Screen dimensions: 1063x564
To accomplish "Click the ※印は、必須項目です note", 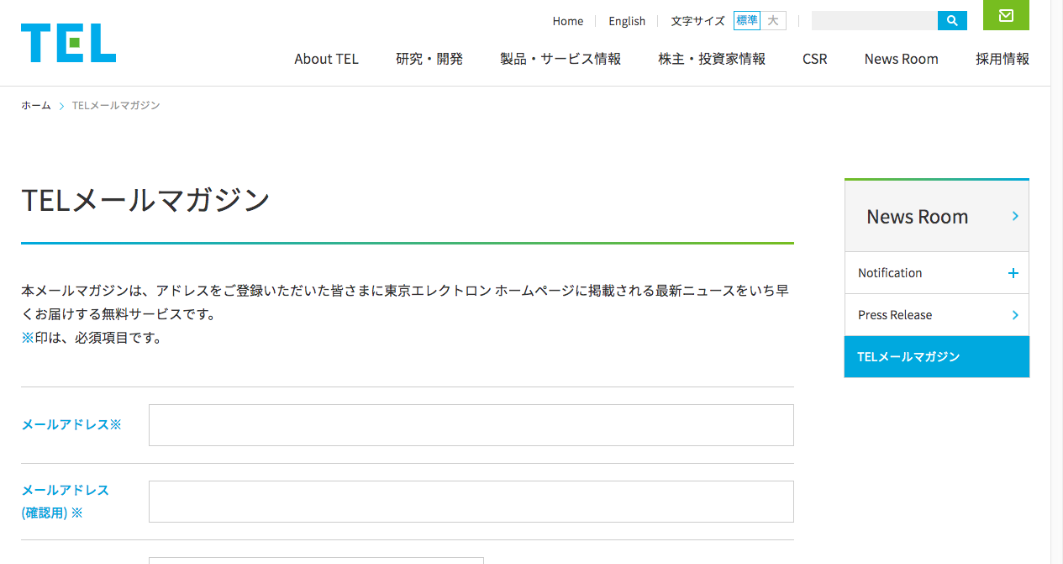I will [x=92, y=338].
